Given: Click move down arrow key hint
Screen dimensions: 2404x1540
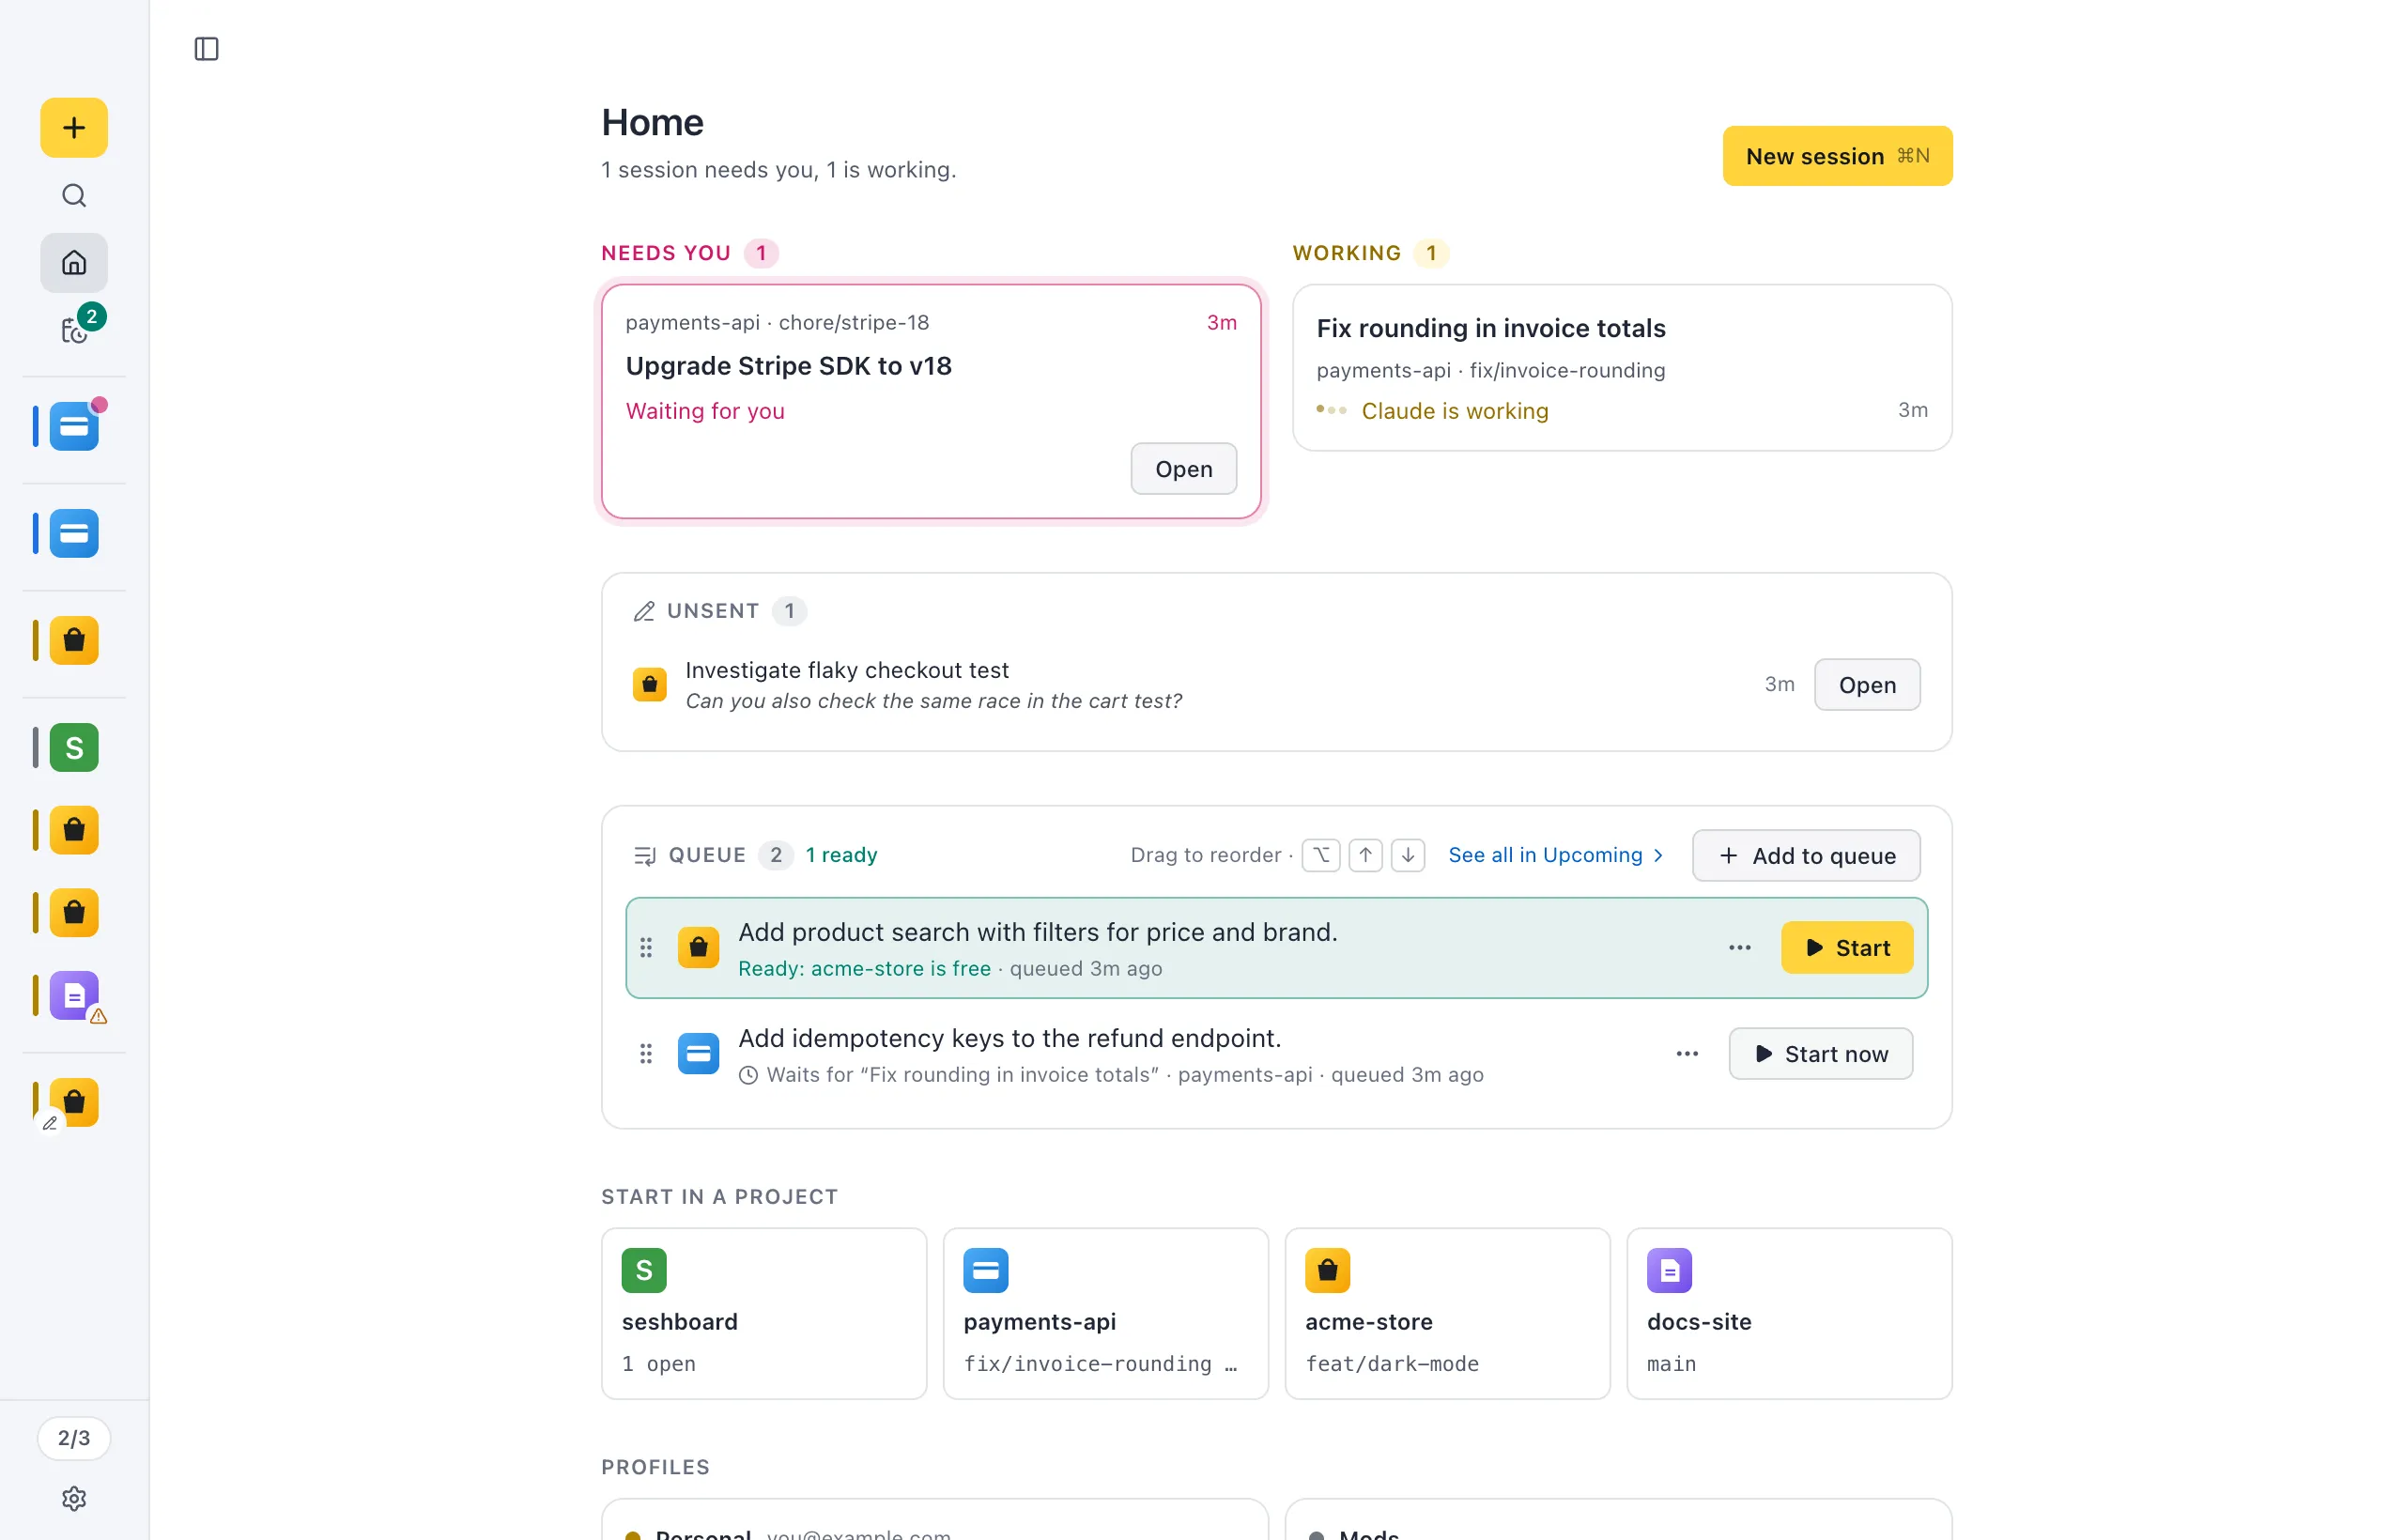Looking at the screenshot, I should pos(1407,855).
